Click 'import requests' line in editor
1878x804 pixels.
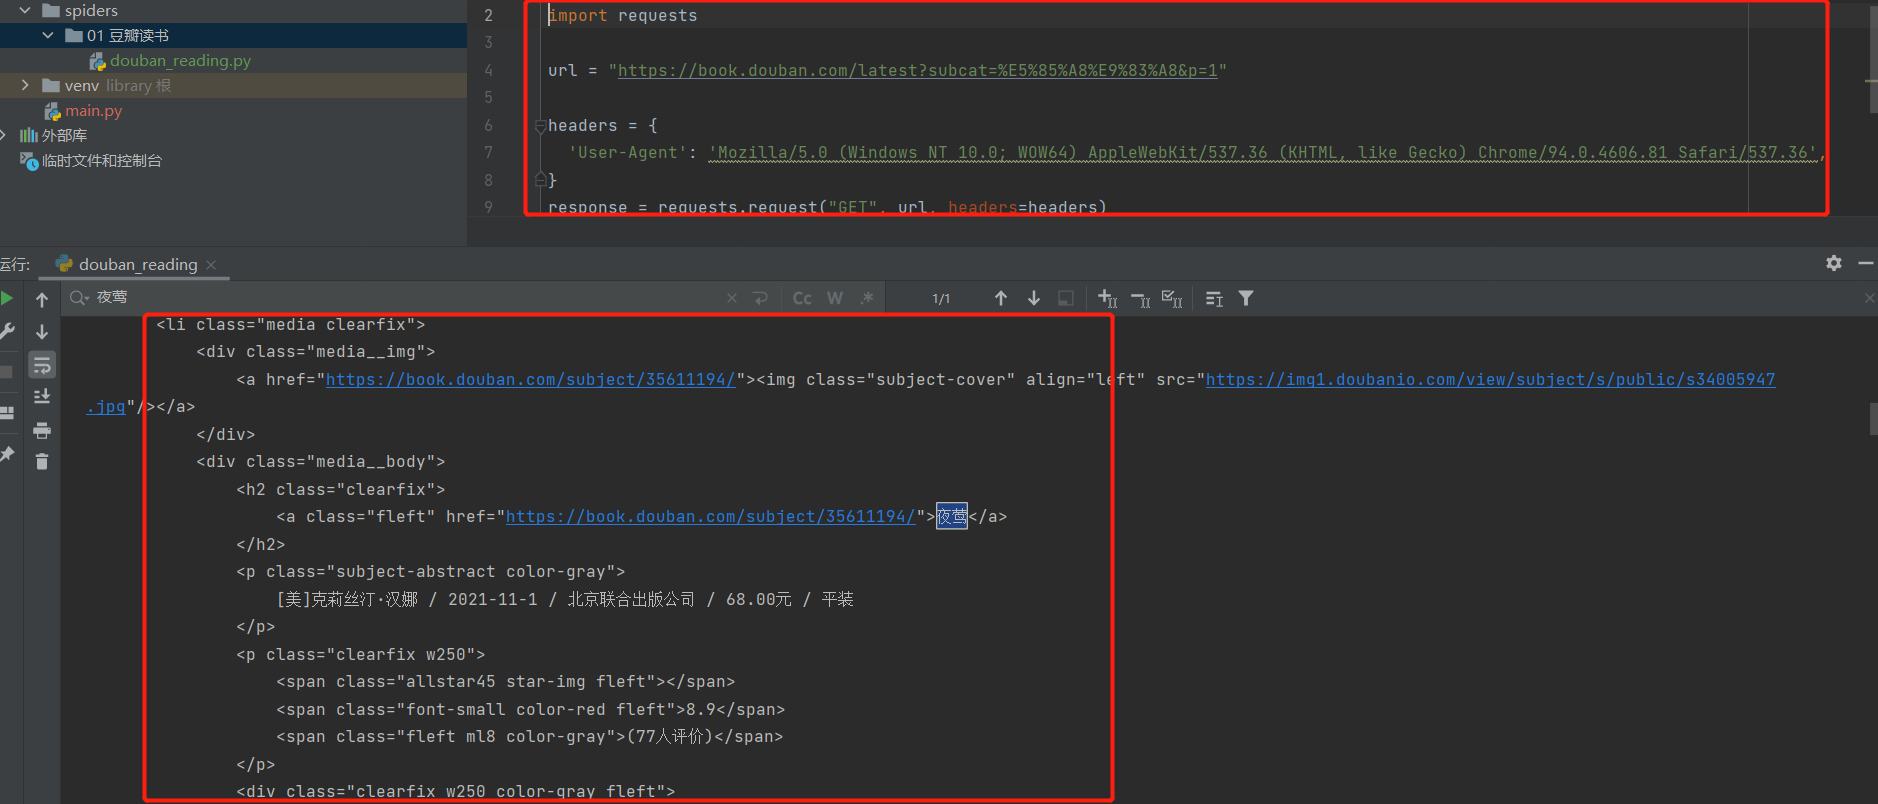point(623,15)
